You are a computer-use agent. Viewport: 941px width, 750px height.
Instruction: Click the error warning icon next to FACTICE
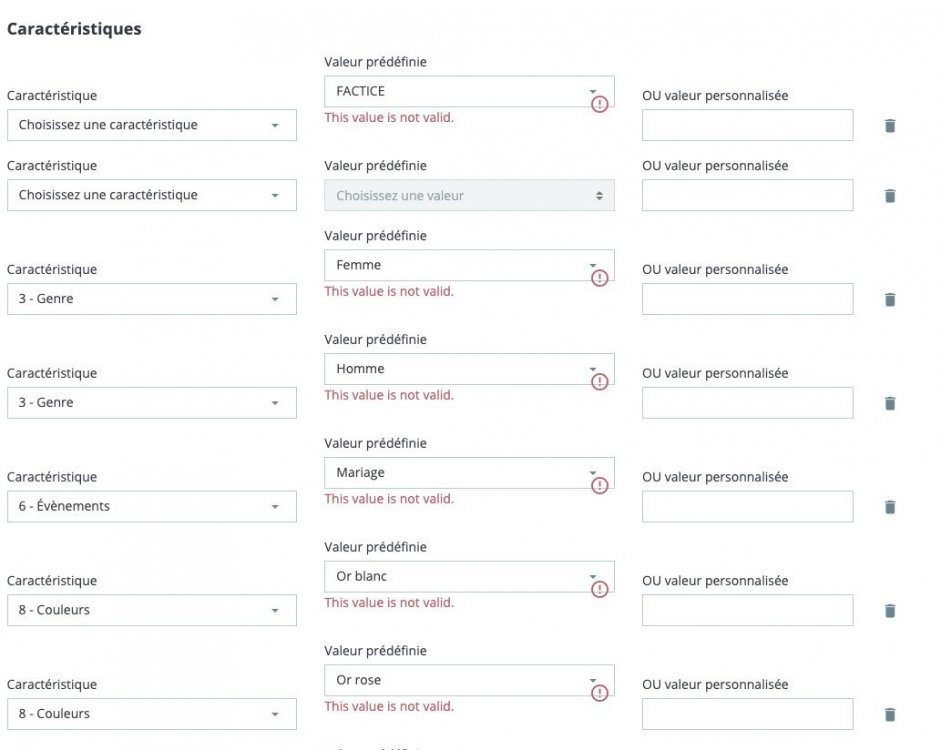(599, 103)
